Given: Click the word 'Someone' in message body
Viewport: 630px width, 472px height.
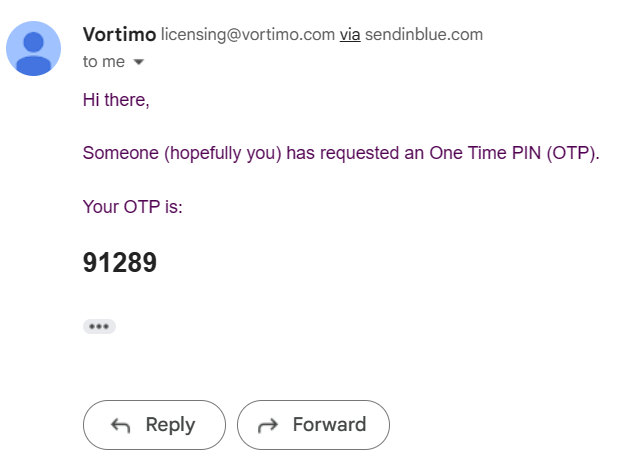Looking at the screenshot, I should (x=121, y=153).
